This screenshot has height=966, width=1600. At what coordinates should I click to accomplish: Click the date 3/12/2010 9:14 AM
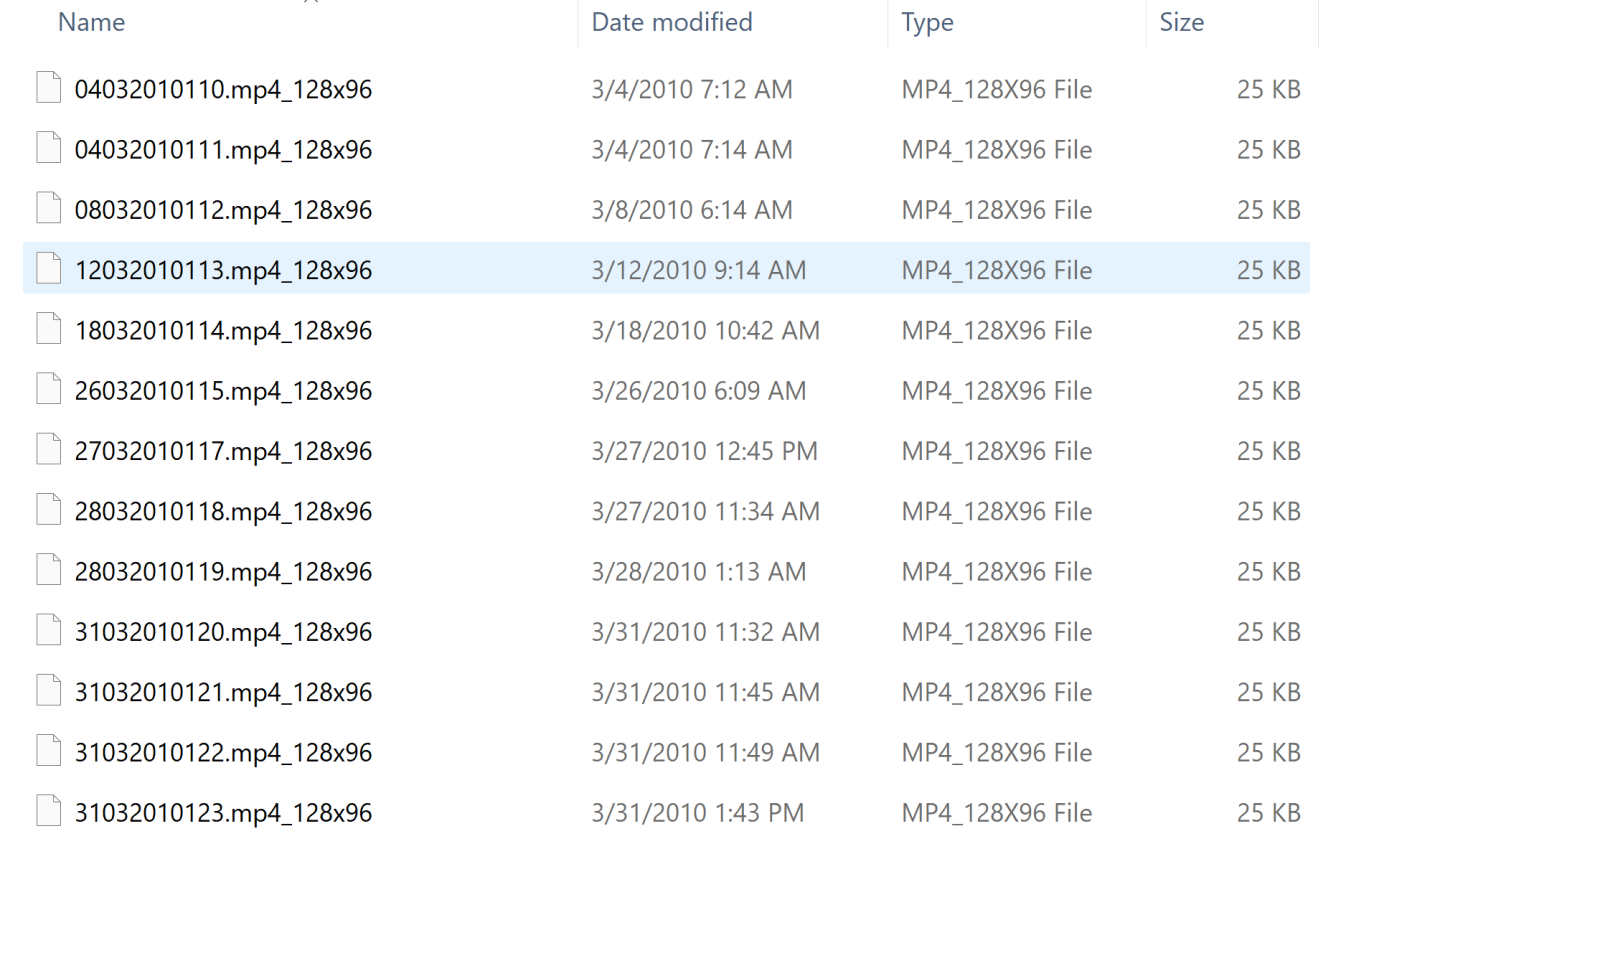tap(699, 270)
